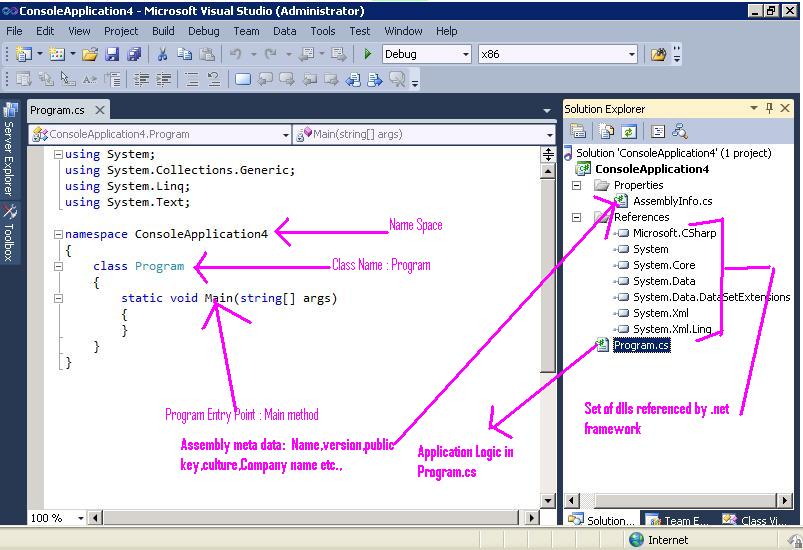Screen dimensions: 803x550
Task: Open the Debug configuration dropdown
Action: pyautogui.click(x=466, y=54)
